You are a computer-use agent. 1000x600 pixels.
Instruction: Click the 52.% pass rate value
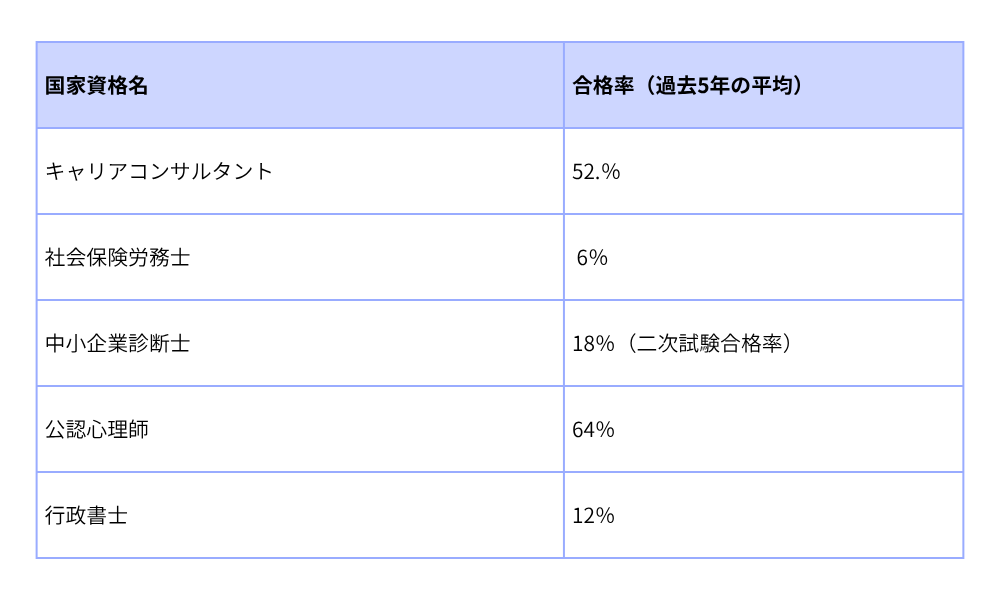596,172
